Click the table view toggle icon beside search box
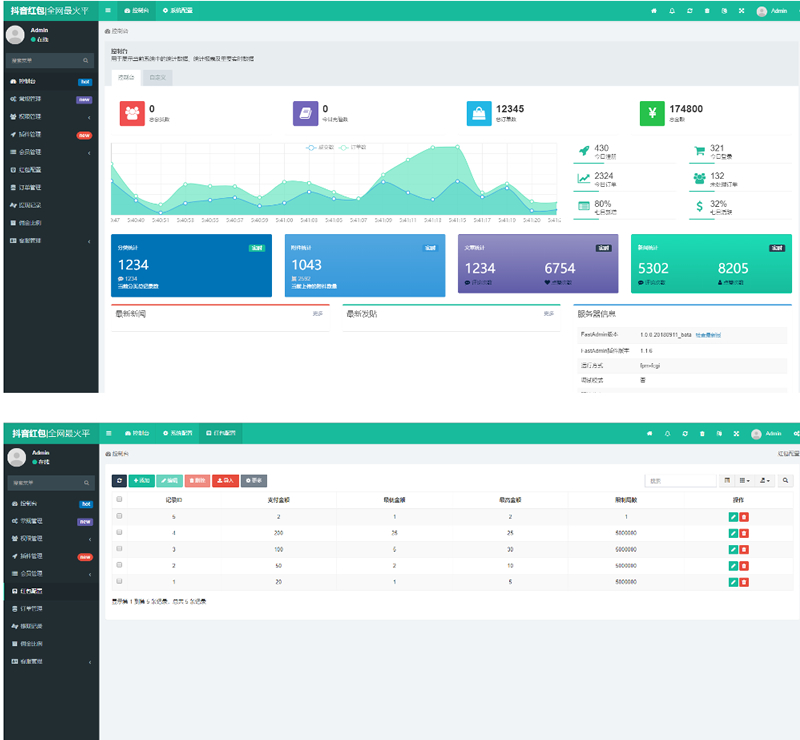800x740 pixels. pos(727,481)
